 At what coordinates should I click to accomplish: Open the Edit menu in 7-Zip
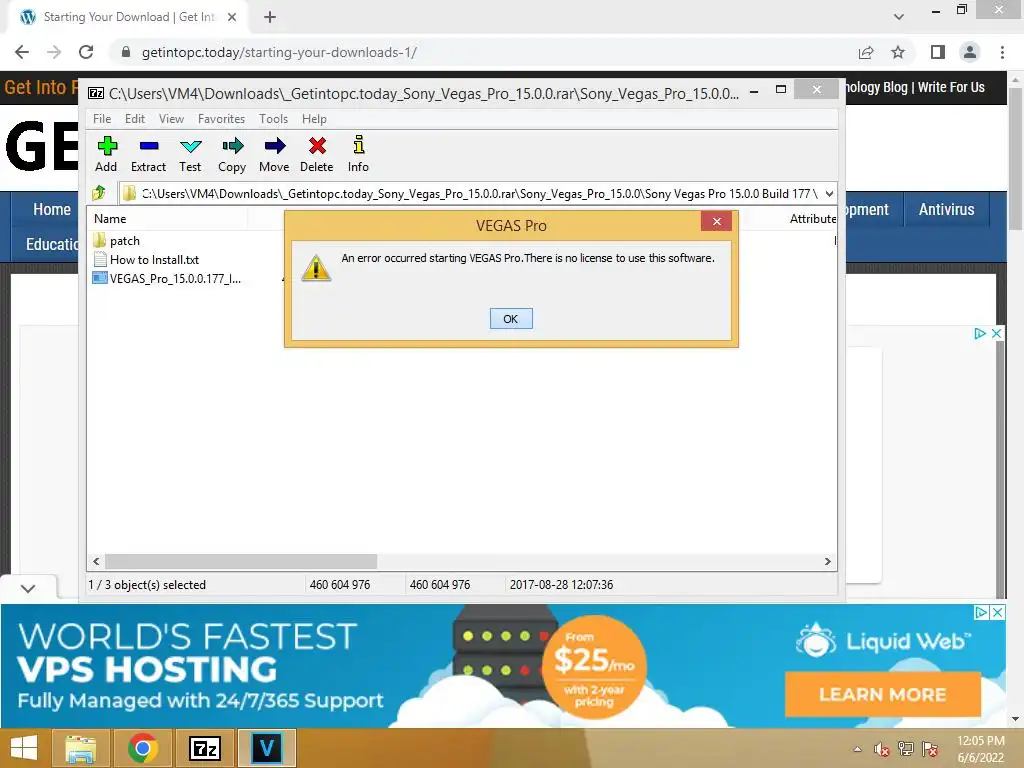135,119
